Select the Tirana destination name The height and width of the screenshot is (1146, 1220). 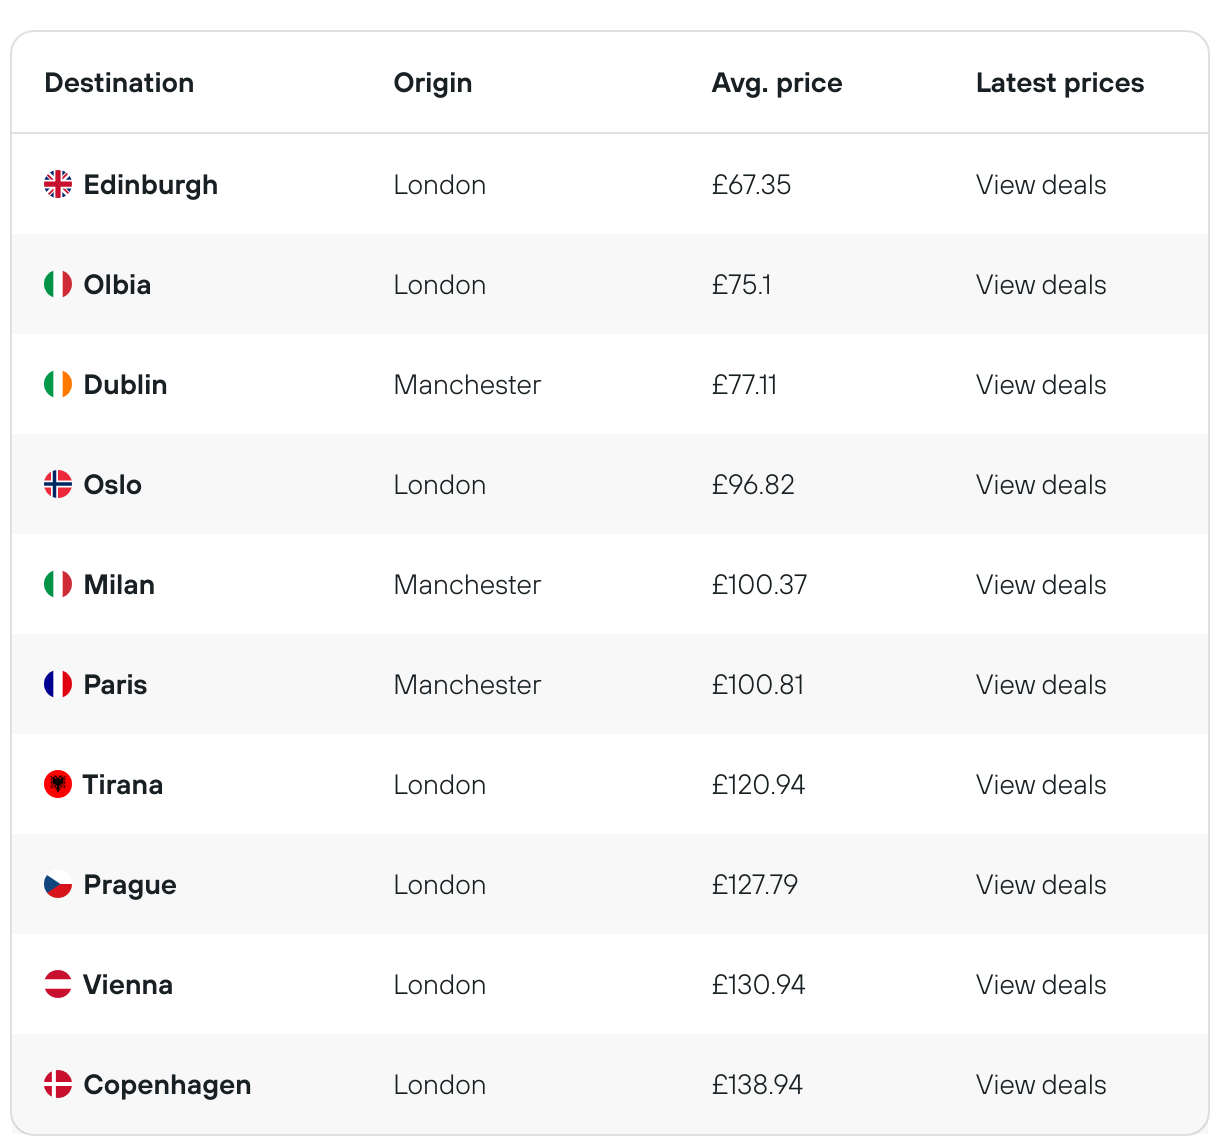[x=123, y=785]
